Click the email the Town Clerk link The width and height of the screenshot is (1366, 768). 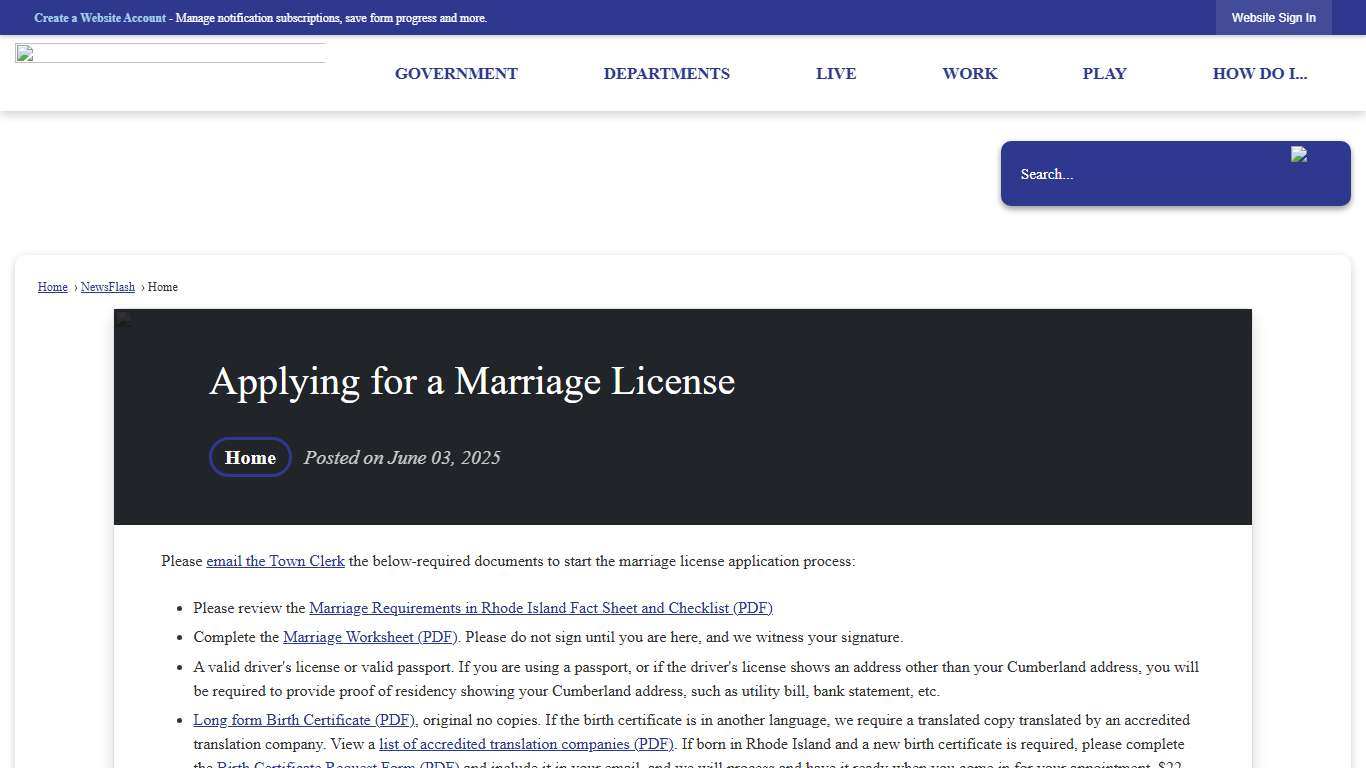pos(275,561)
